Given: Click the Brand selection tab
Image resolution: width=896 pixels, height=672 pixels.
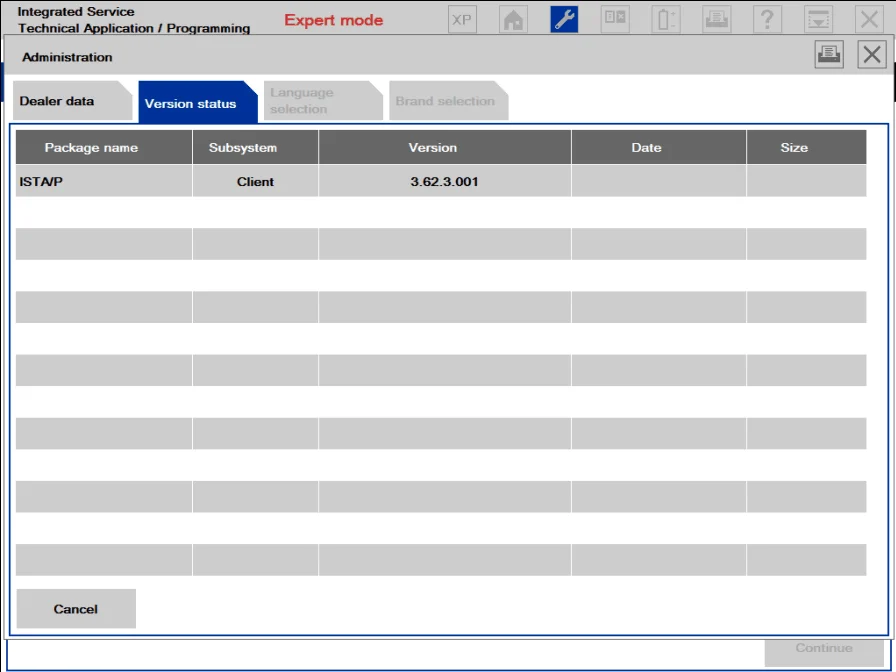Looking at the screenshot, I should [x=448, y=100].
